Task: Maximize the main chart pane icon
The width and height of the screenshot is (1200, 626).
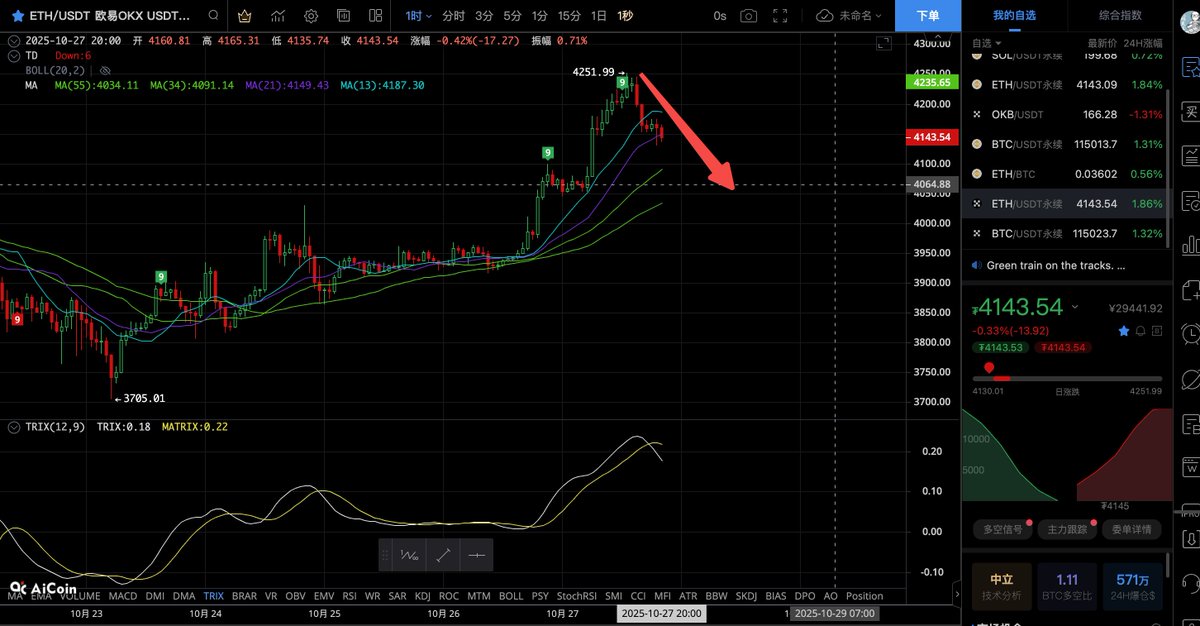Action: click(883, 43)
